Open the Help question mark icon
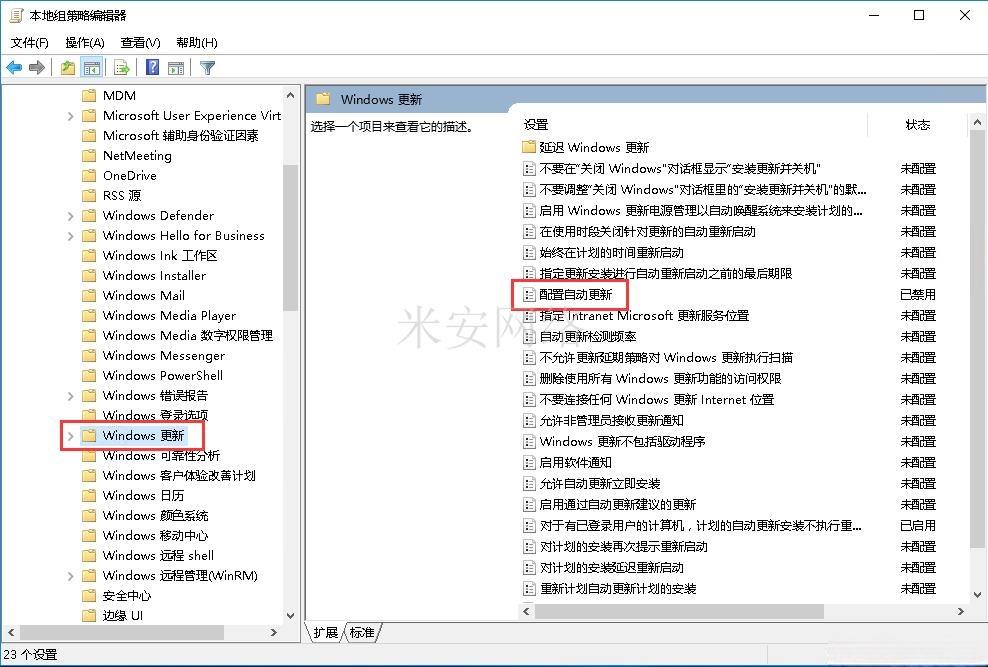Screen dimensions: 988x667 152,67
